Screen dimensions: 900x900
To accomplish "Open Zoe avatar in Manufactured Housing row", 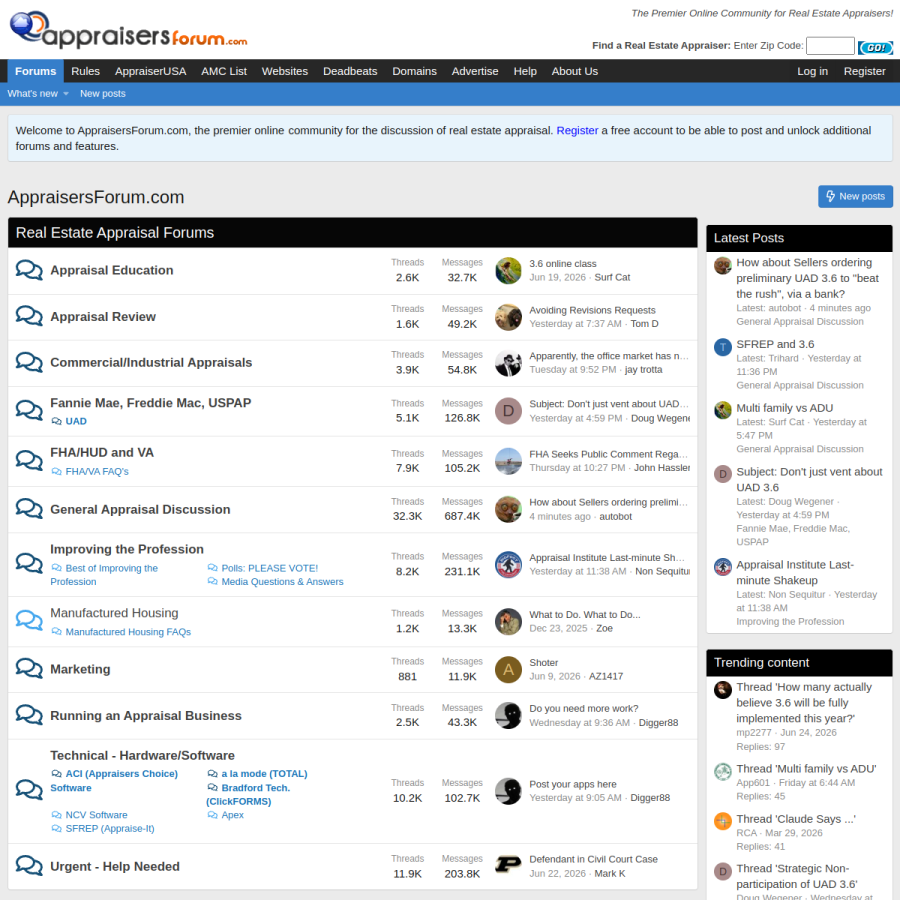I will 508,622.
